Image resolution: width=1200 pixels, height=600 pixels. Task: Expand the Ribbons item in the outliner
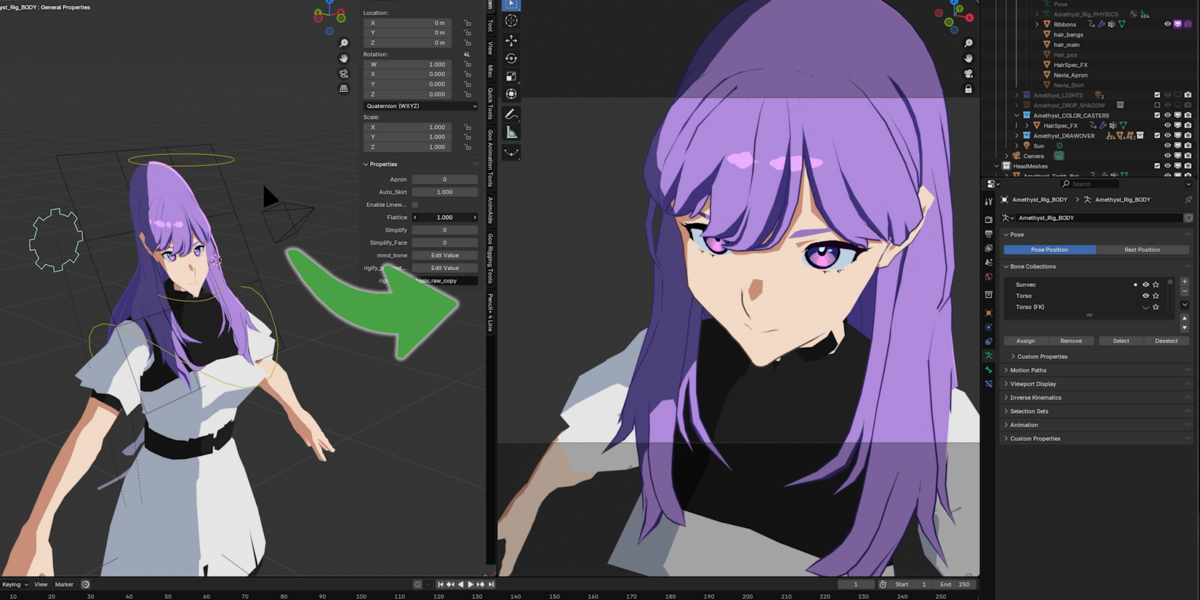click(x=1038, y=24)
